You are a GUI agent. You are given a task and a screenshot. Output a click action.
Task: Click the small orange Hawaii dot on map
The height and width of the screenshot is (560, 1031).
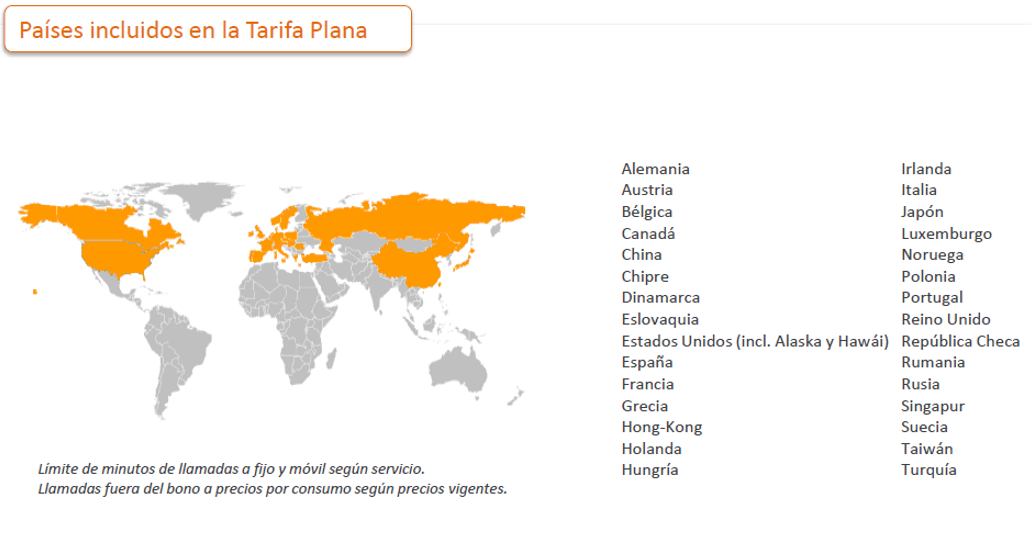click(35, 291)
